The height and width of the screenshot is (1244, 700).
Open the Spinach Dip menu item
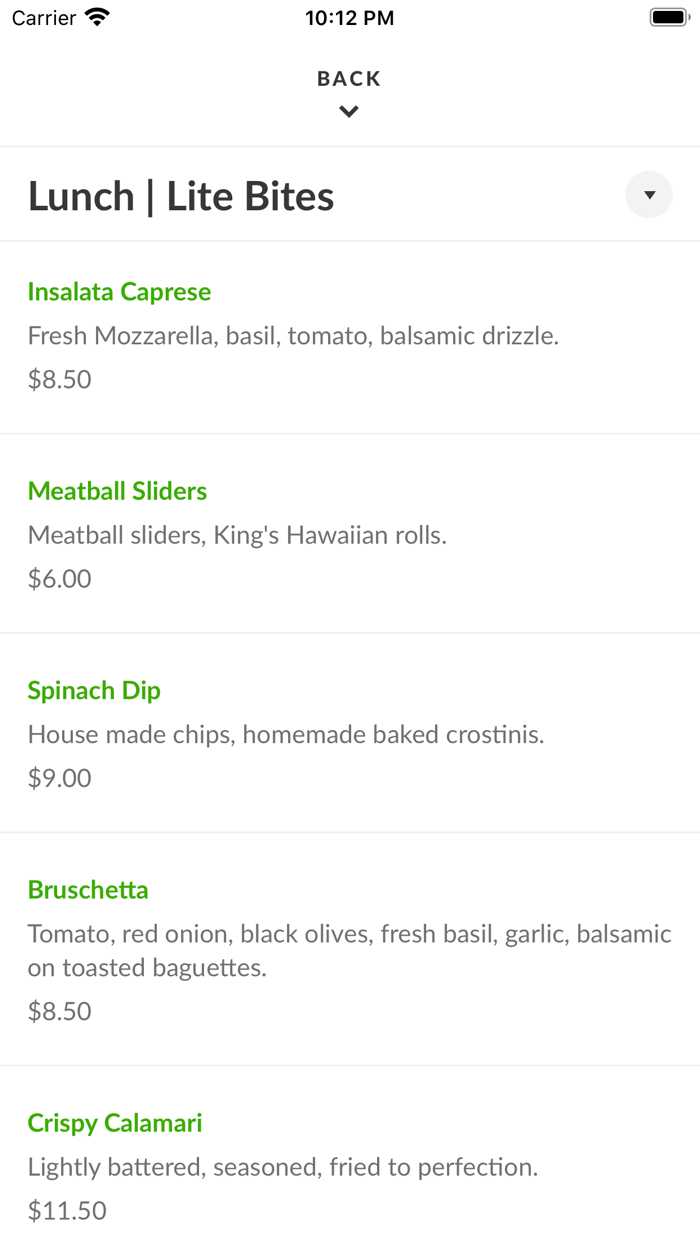(x=94, y=690)
